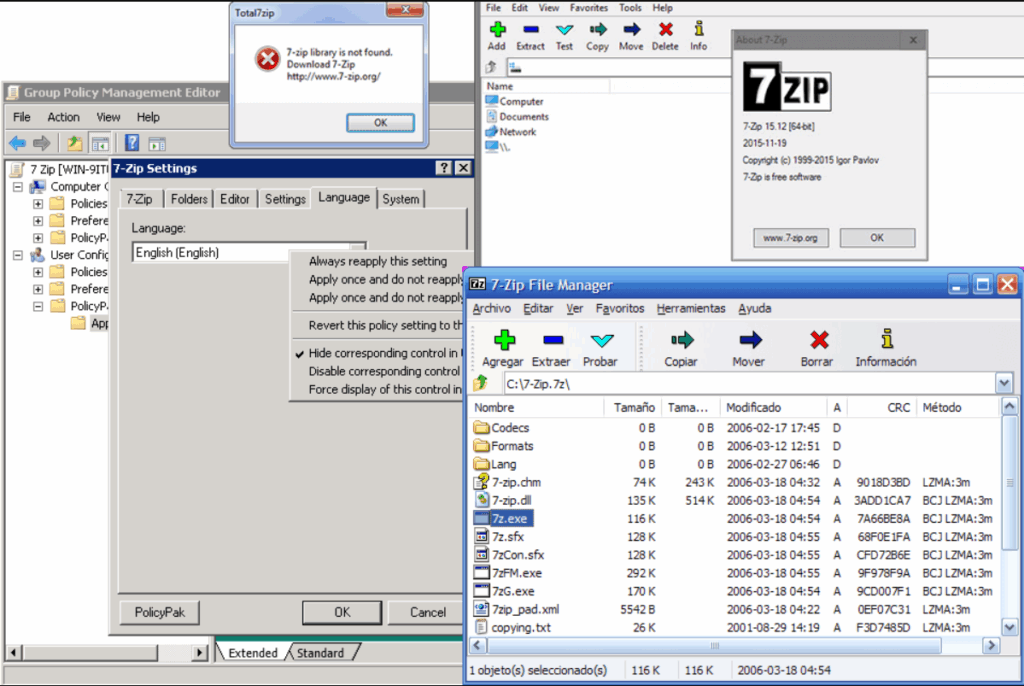Image resolution: width=1024 pixels, height=686 pixels.
Task: Click the Copy toolbar icon
Action: point(598,29)
